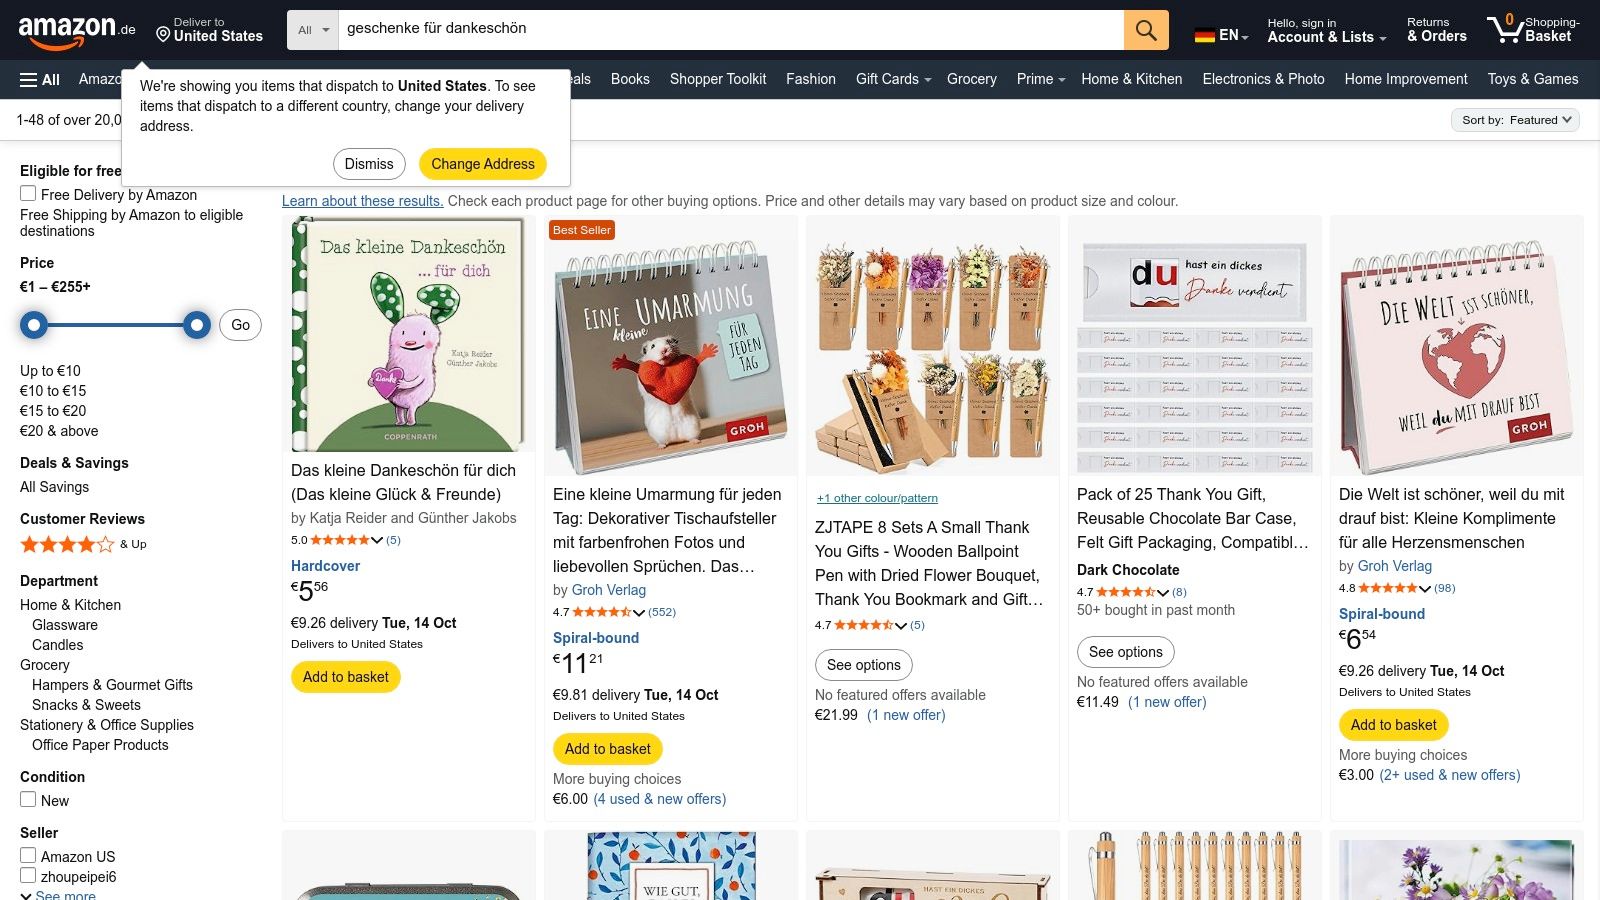Image resolution: width=1600 pixels, height=900 pixels.
Task: Click the Deliver to location pin
Action: tap(163, 35)
